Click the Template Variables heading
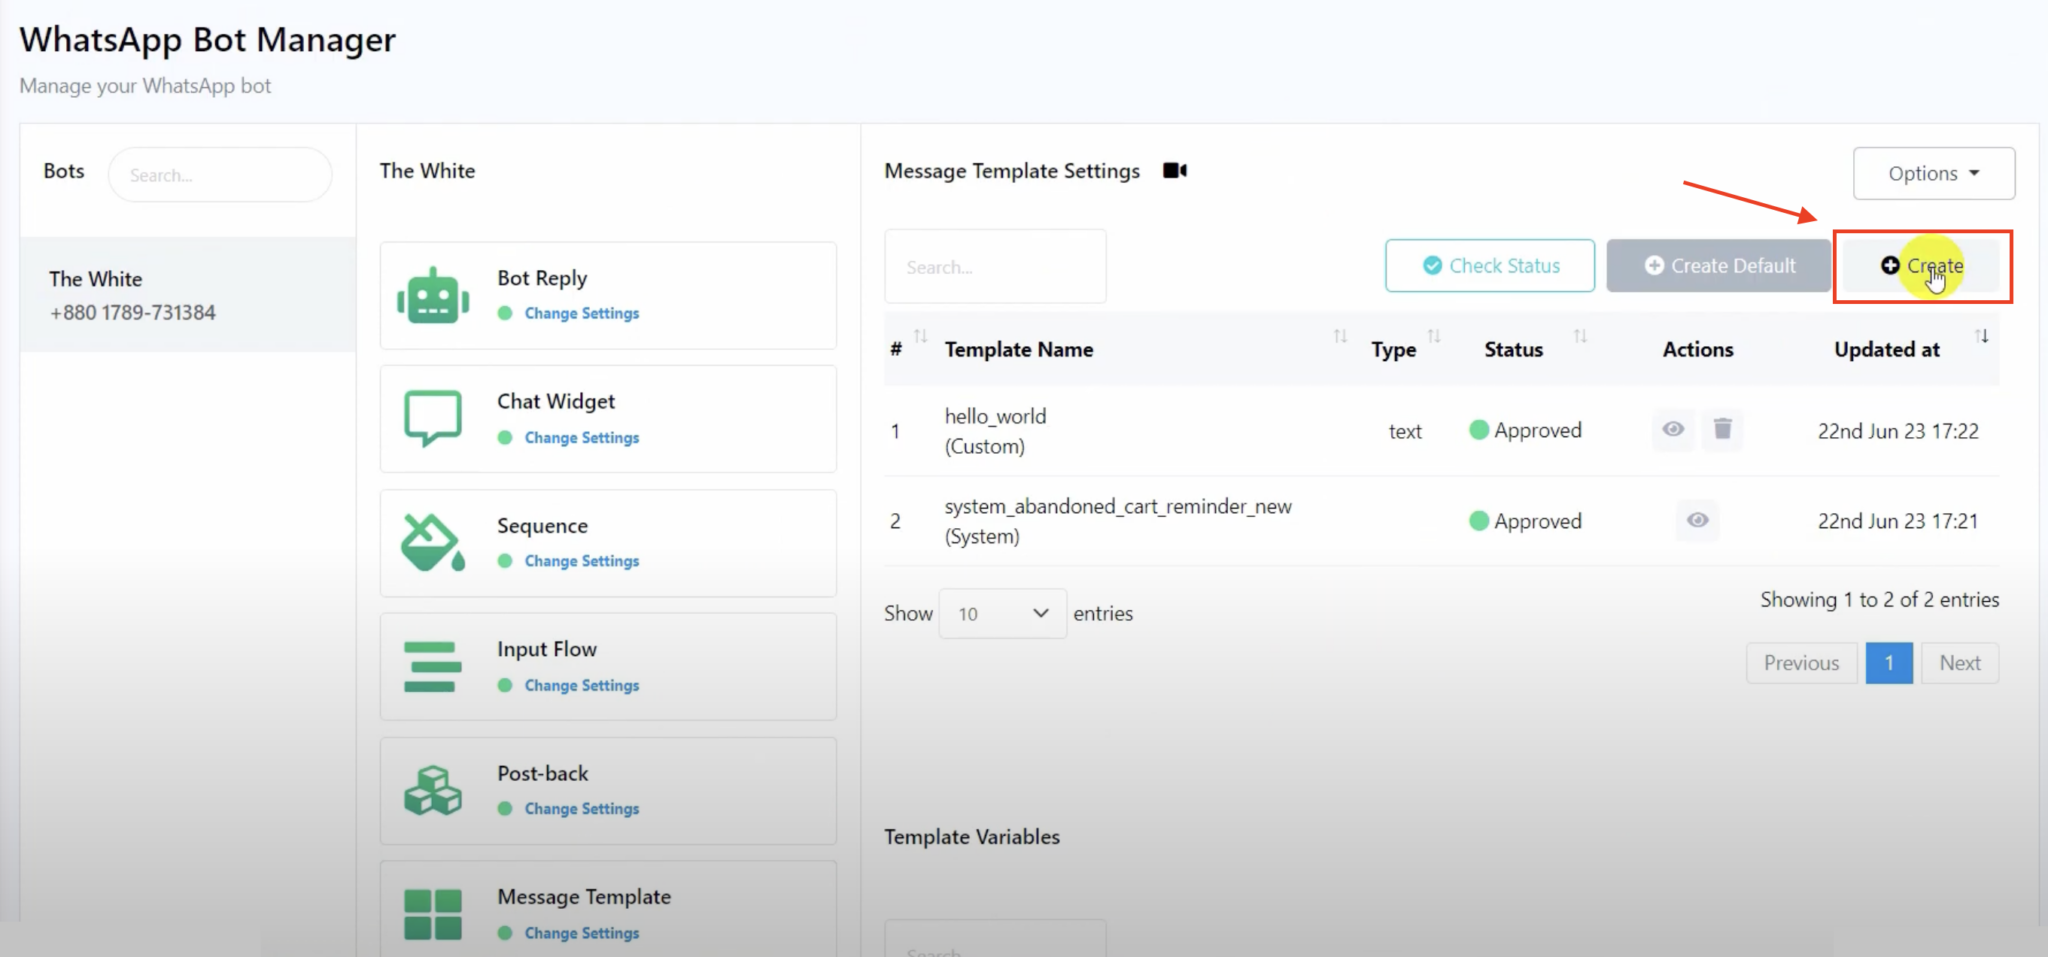The width and height of the screenshot is (2048, 957). (972, 837)
